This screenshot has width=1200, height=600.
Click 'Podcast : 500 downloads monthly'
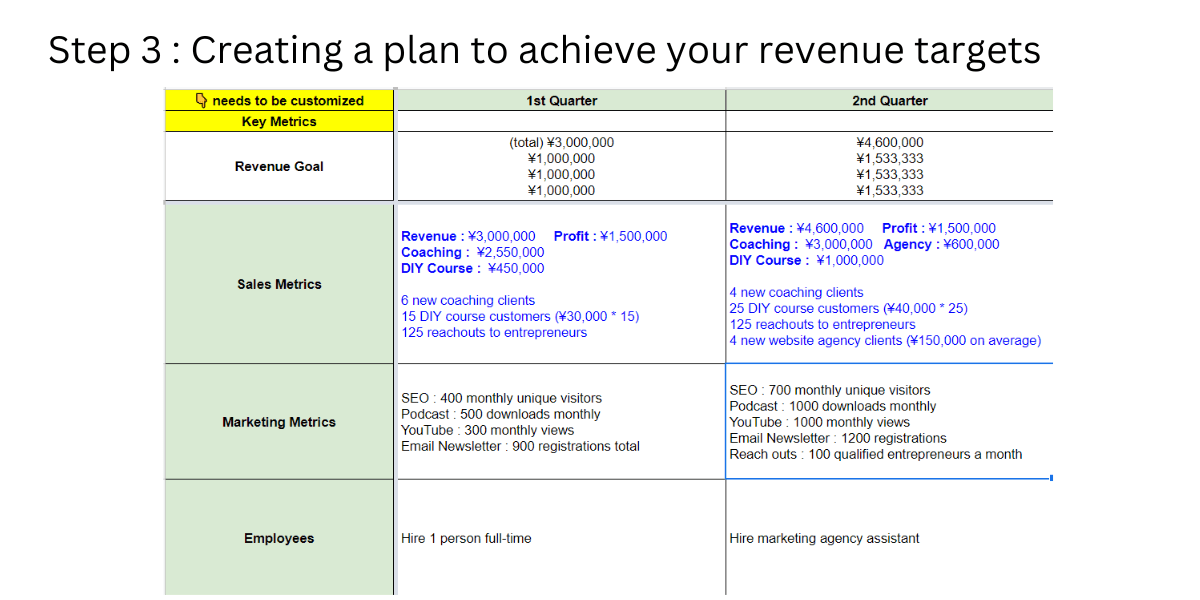tap(501, 415)
